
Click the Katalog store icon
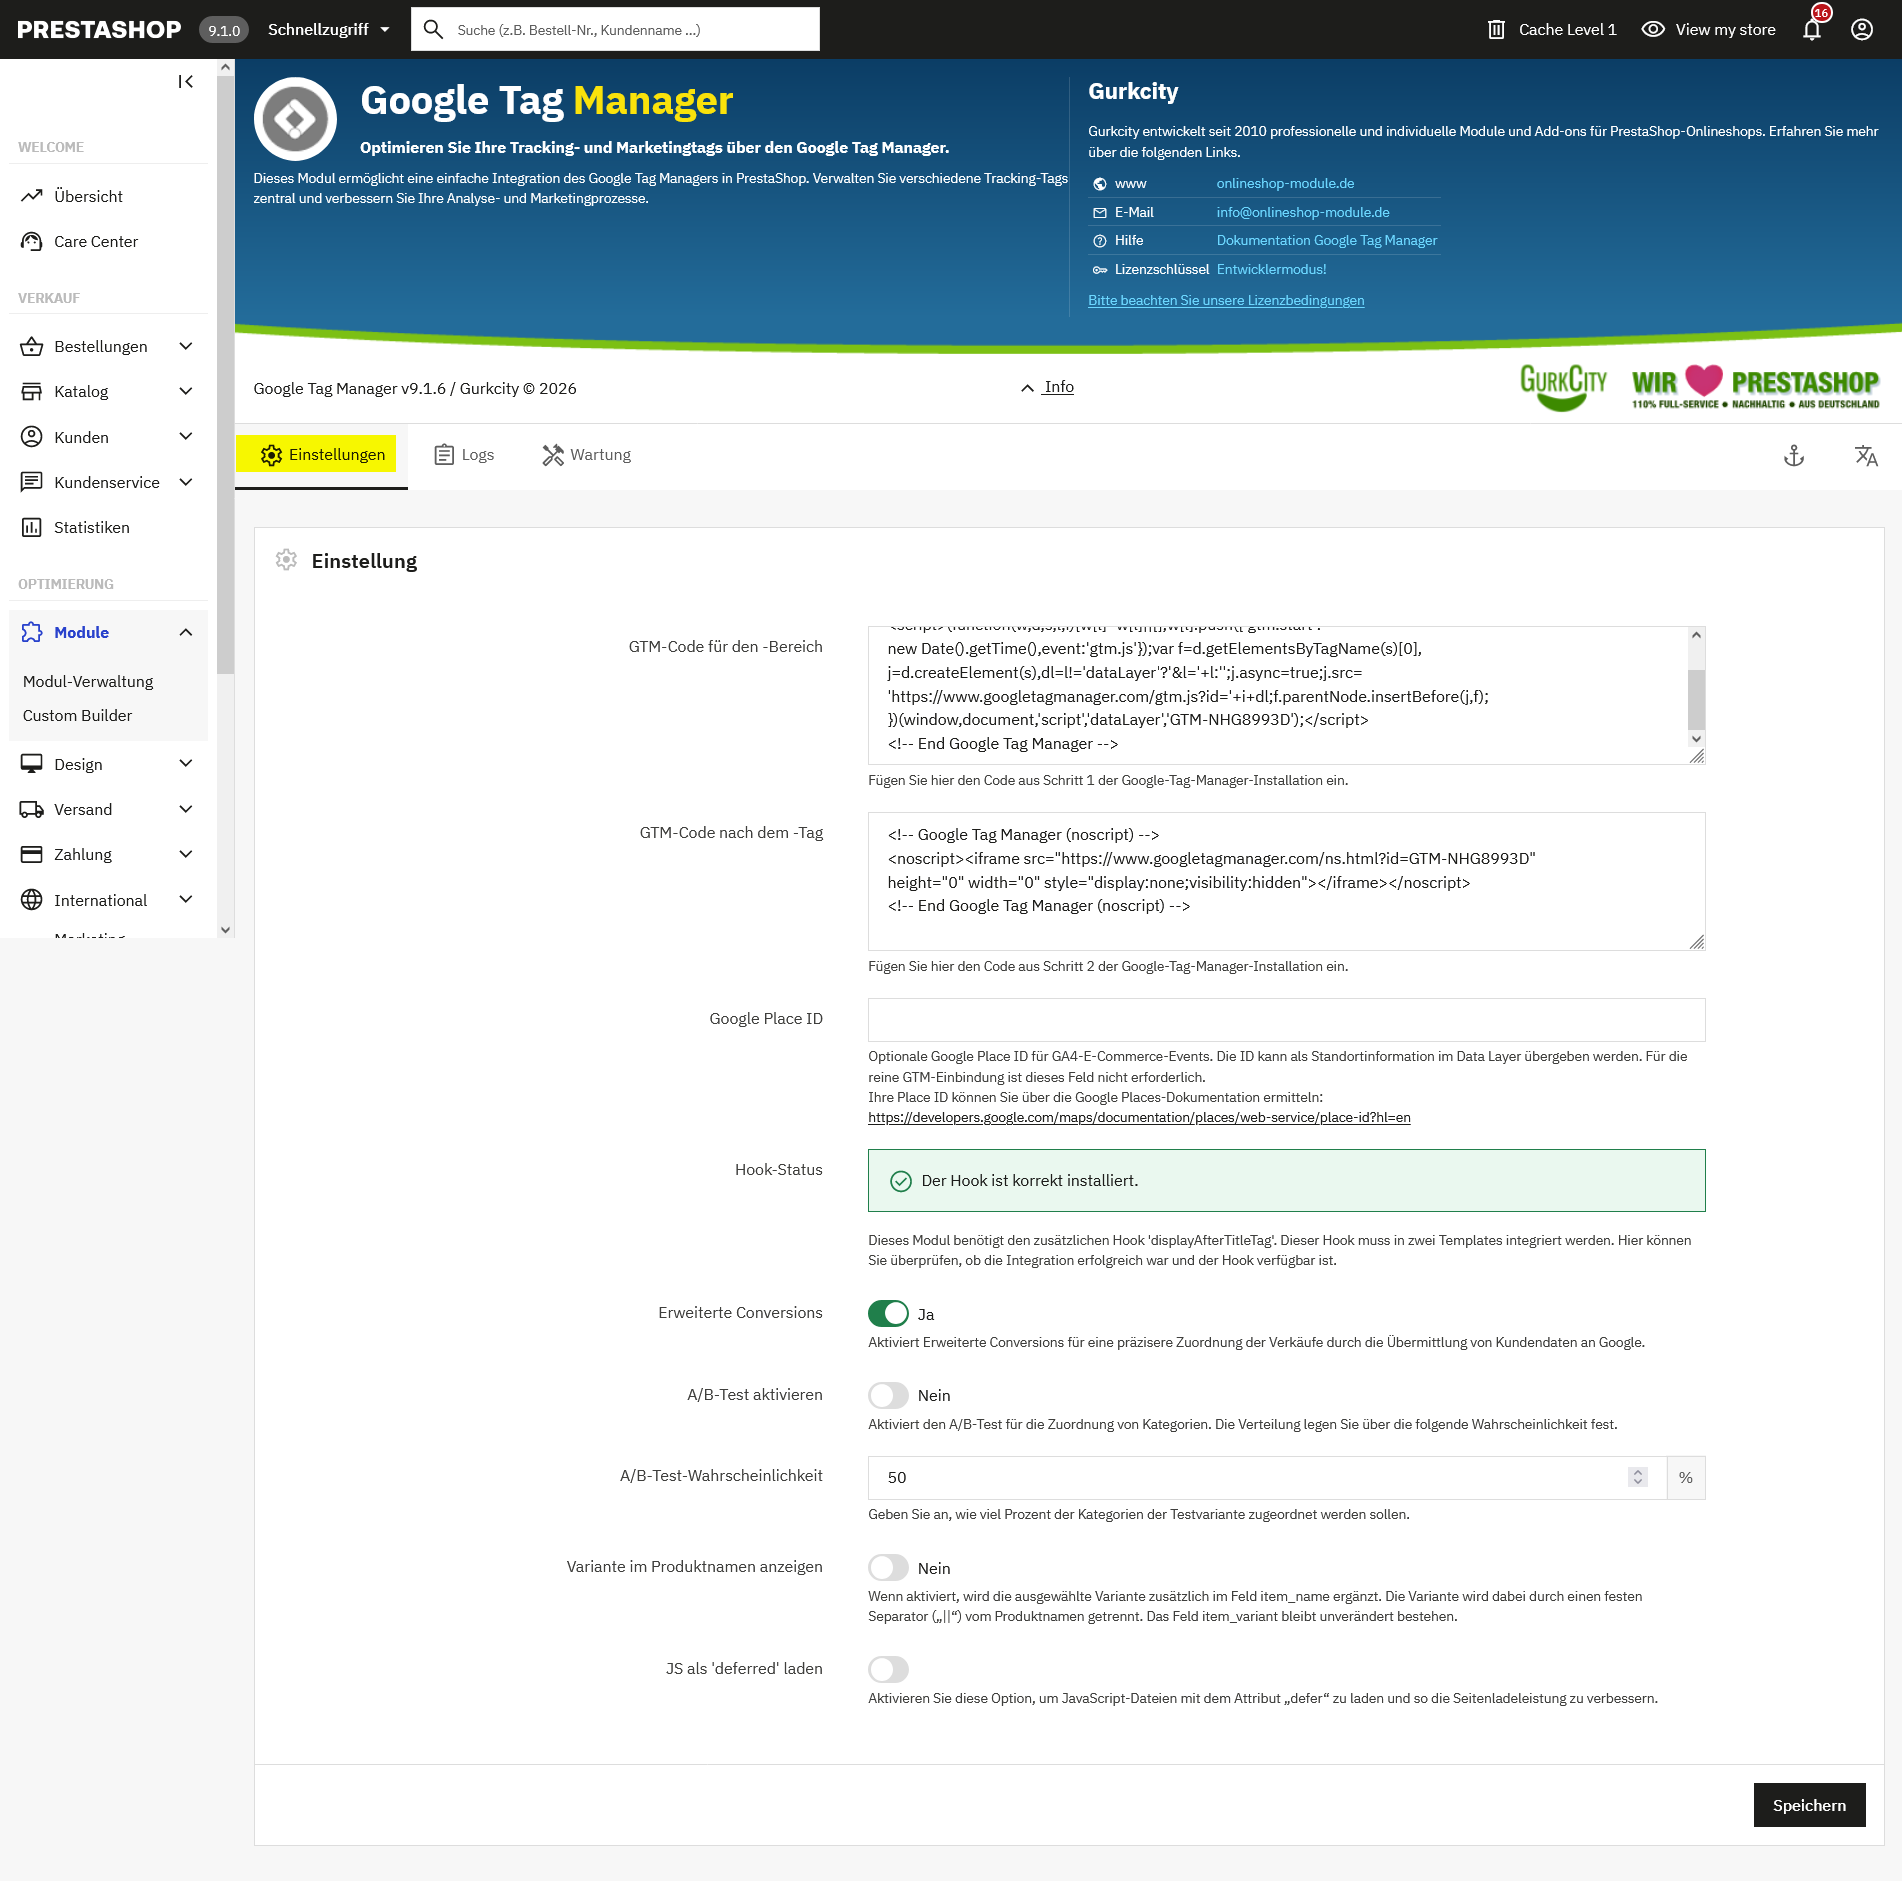point(32,391)
